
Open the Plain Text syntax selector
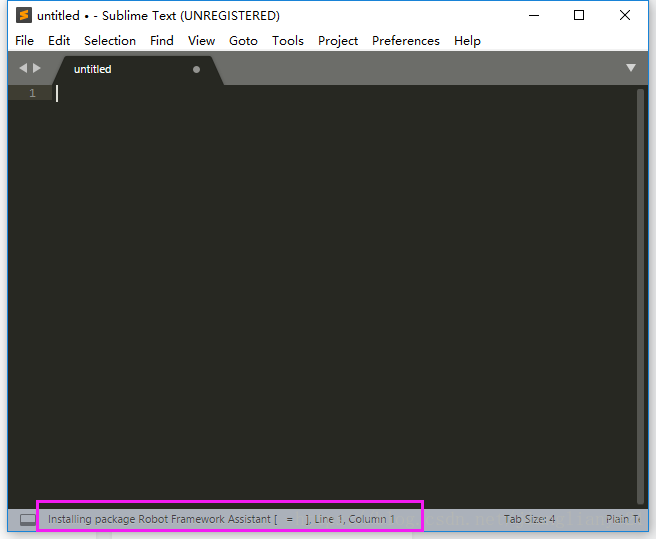pos(623,519)
